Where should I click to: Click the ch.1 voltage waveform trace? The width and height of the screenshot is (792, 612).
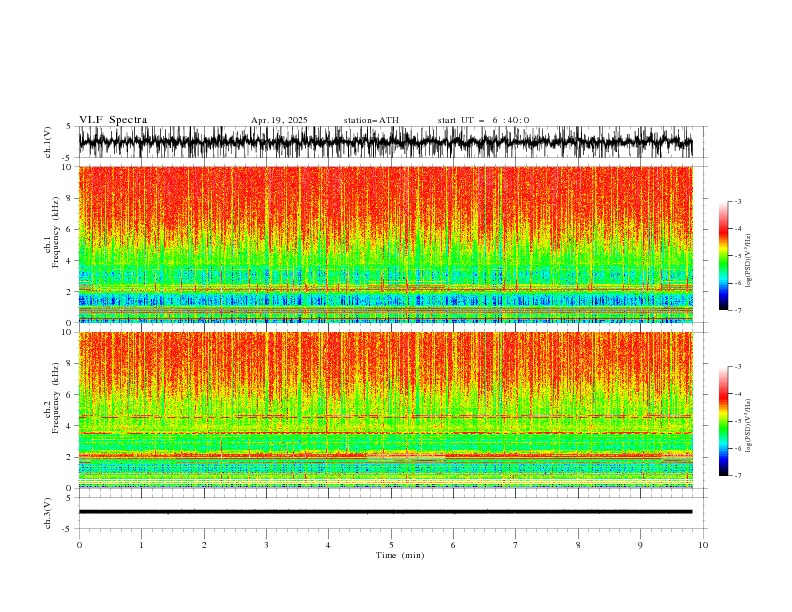(x=385, y=142)
